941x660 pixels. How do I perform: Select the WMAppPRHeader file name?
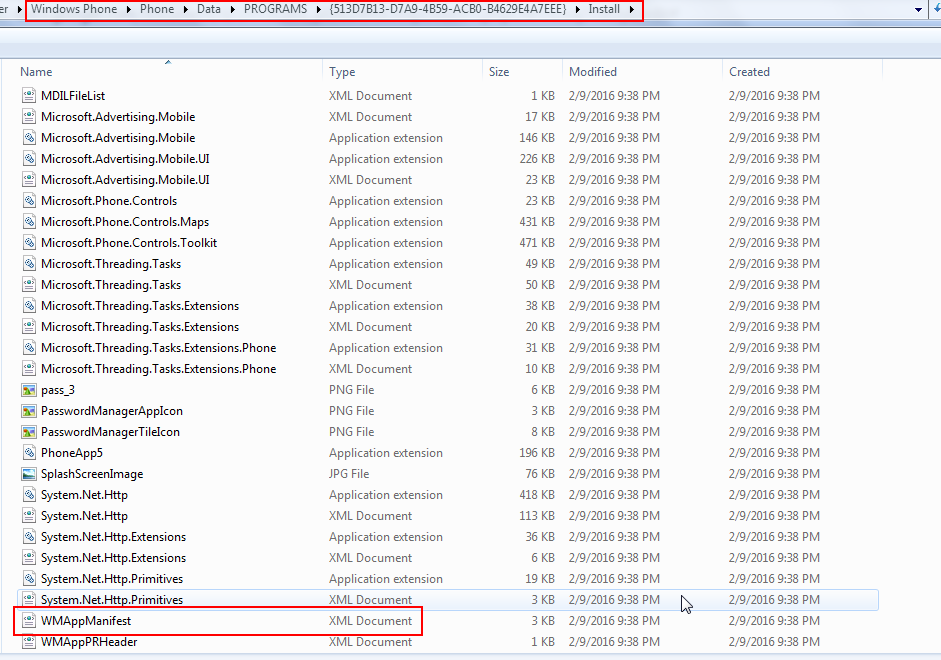coord(89,642)
